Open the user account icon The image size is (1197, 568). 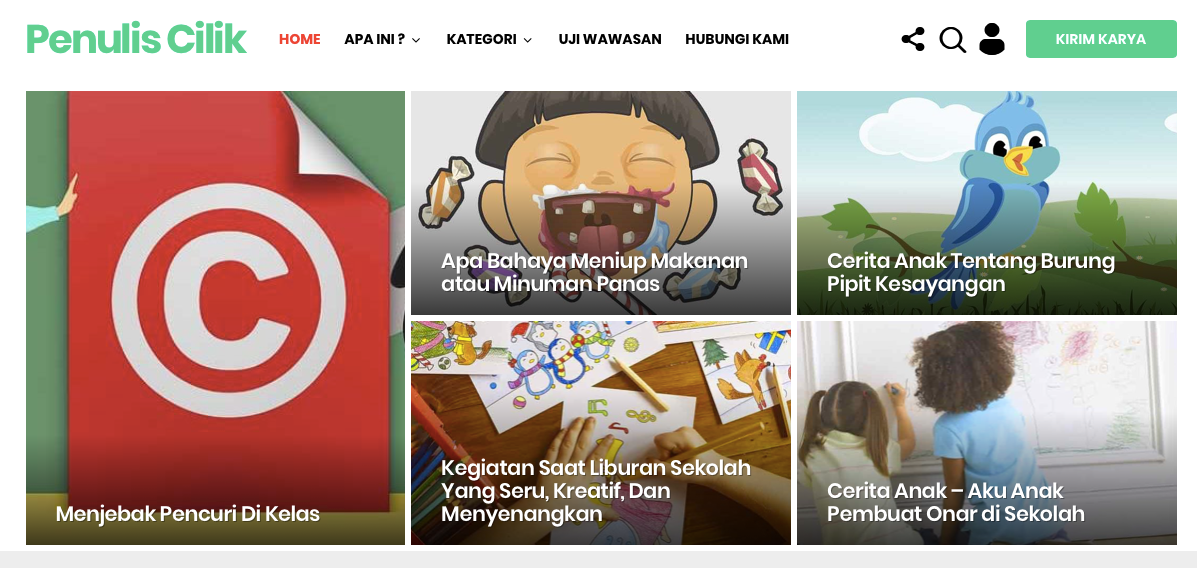(992, 39)
